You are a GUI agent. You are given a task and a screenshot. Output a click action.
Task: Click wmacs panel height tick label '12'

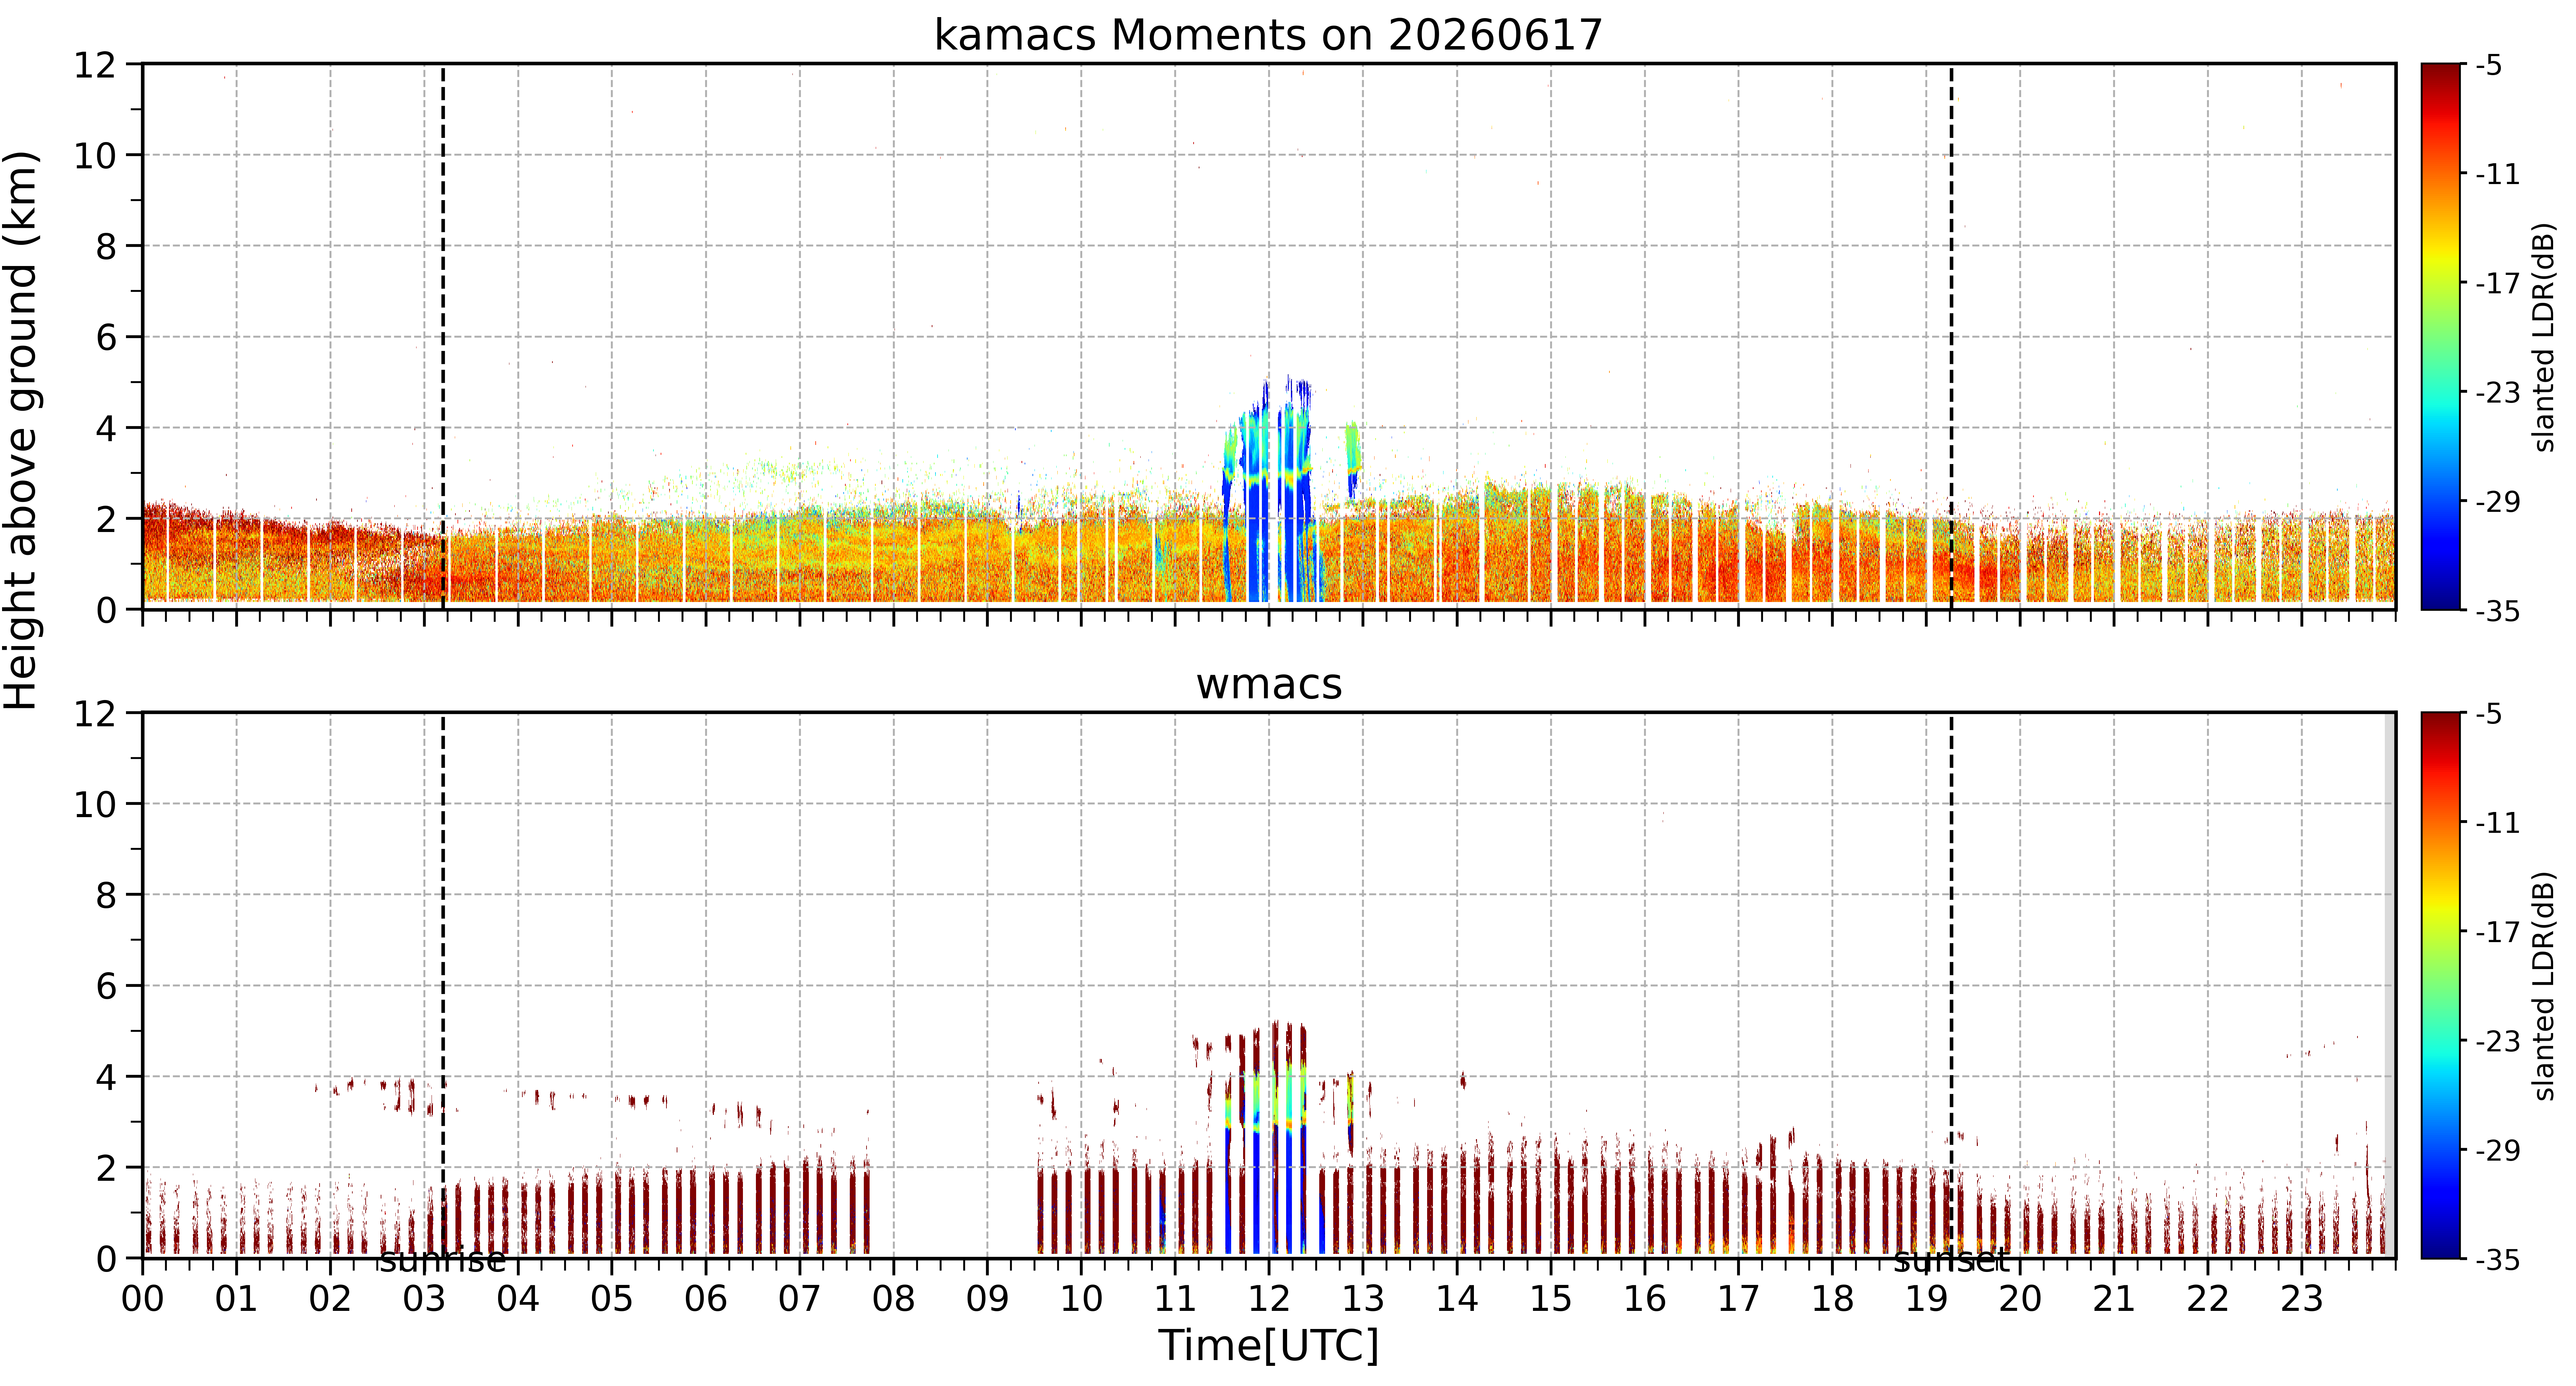pyautogui.click(x=95, y=714)
